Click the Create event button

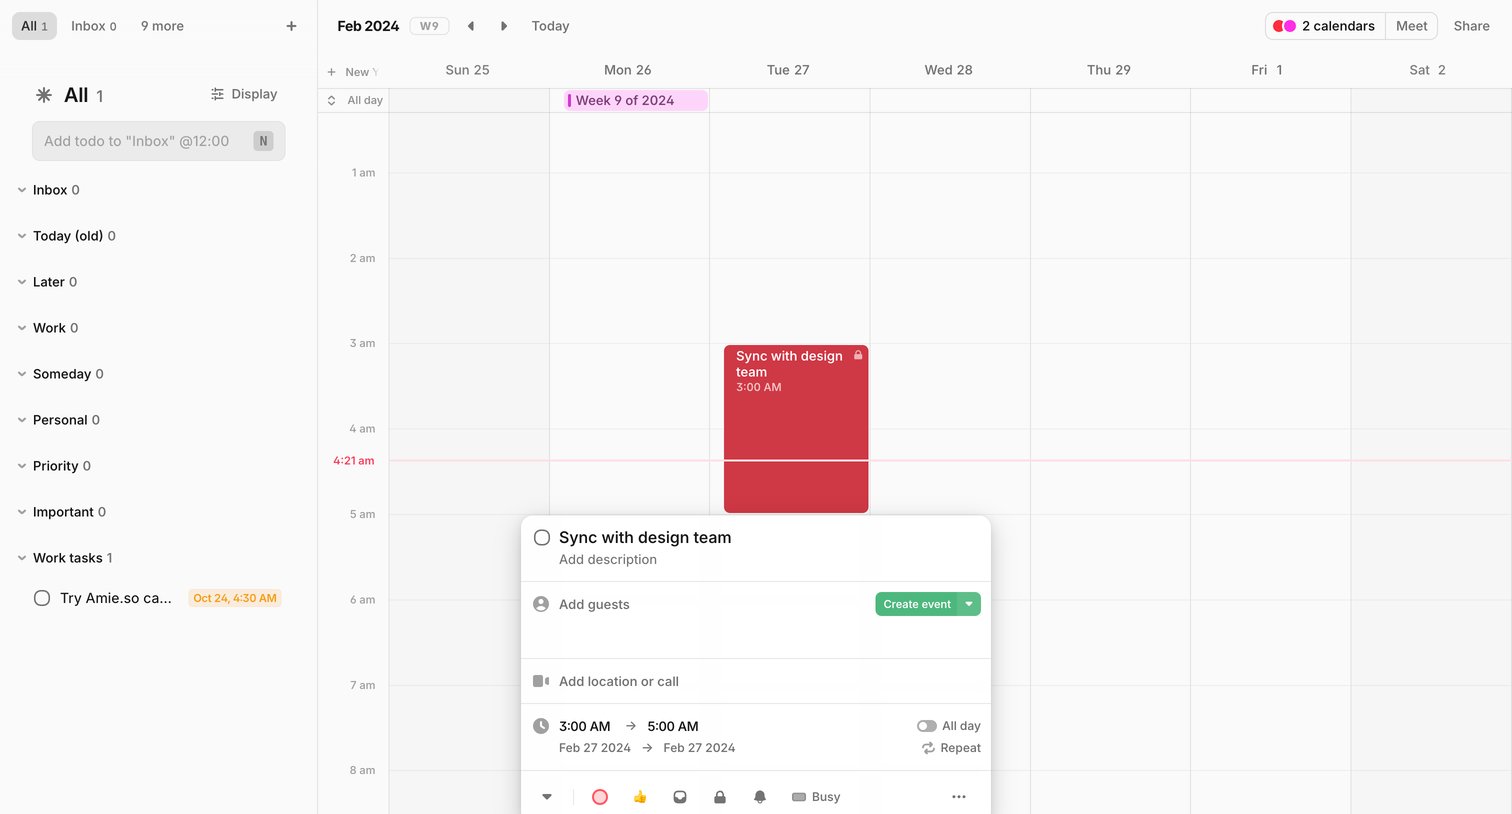[x=917, y=604]
